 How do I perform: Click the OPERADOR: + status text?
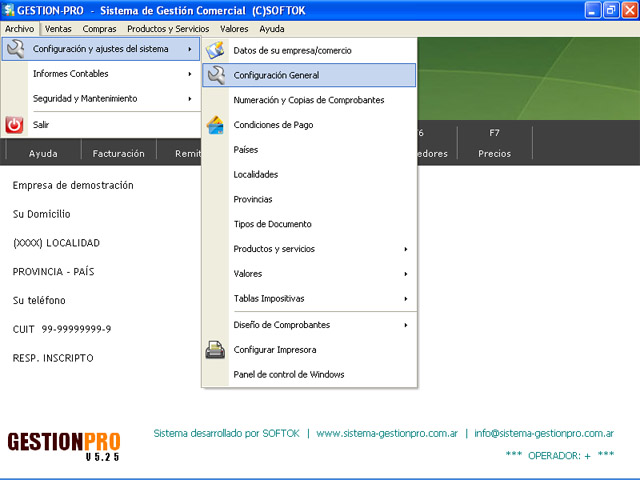pyautogui.click(x=560, y=456)
